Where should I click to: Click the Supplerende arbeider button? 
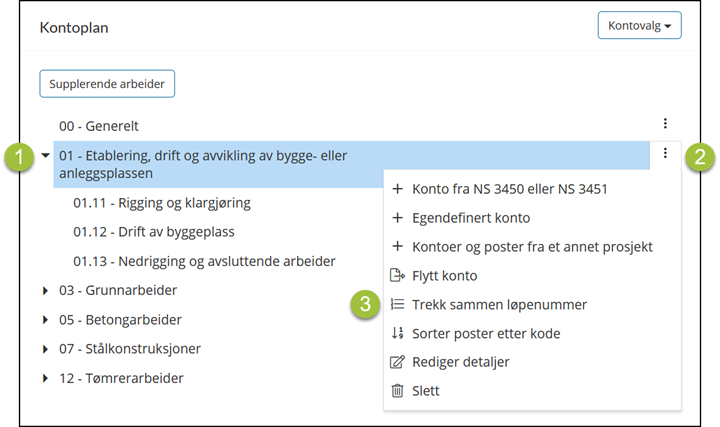click(x=107, y=84)
